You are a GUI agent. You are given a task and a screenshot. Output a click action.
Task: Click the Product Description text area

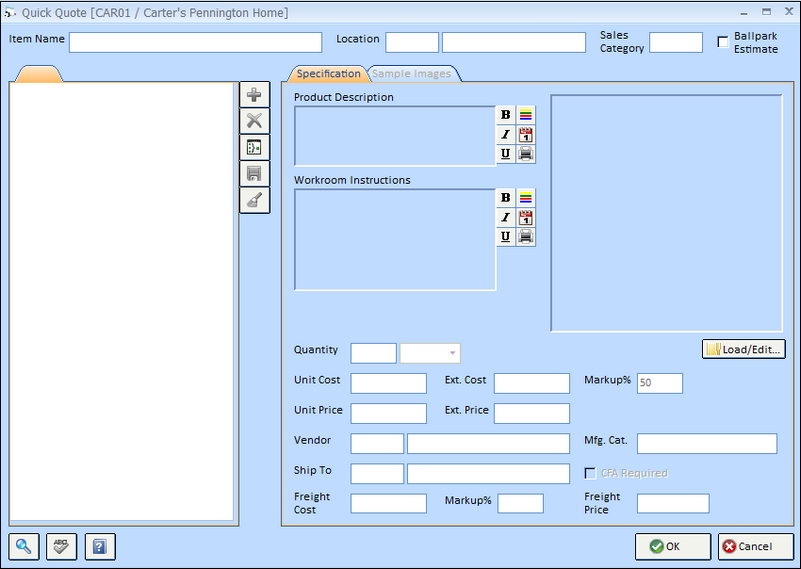pyautogui.click(x=395, y=136)
